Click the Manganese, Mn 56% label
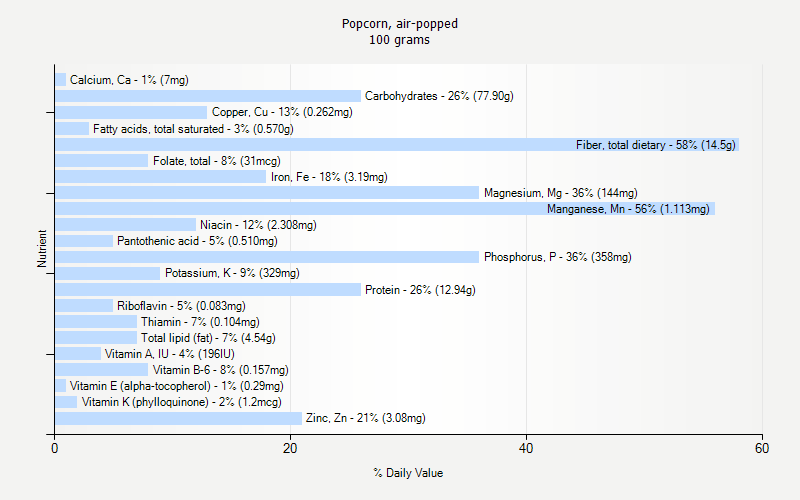 [x=628, y=209]
